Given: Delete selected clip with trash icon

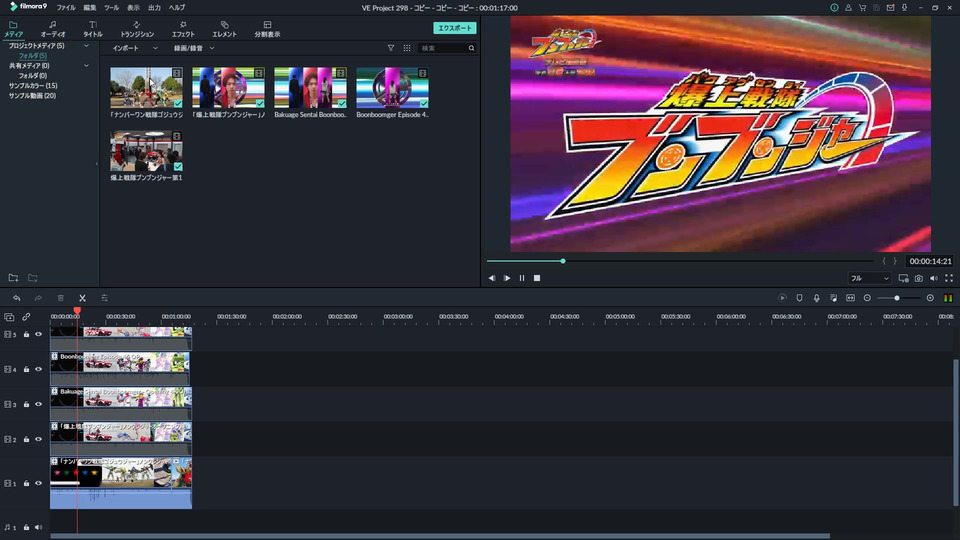Looking at the screenshot, I should pos(61,298).
